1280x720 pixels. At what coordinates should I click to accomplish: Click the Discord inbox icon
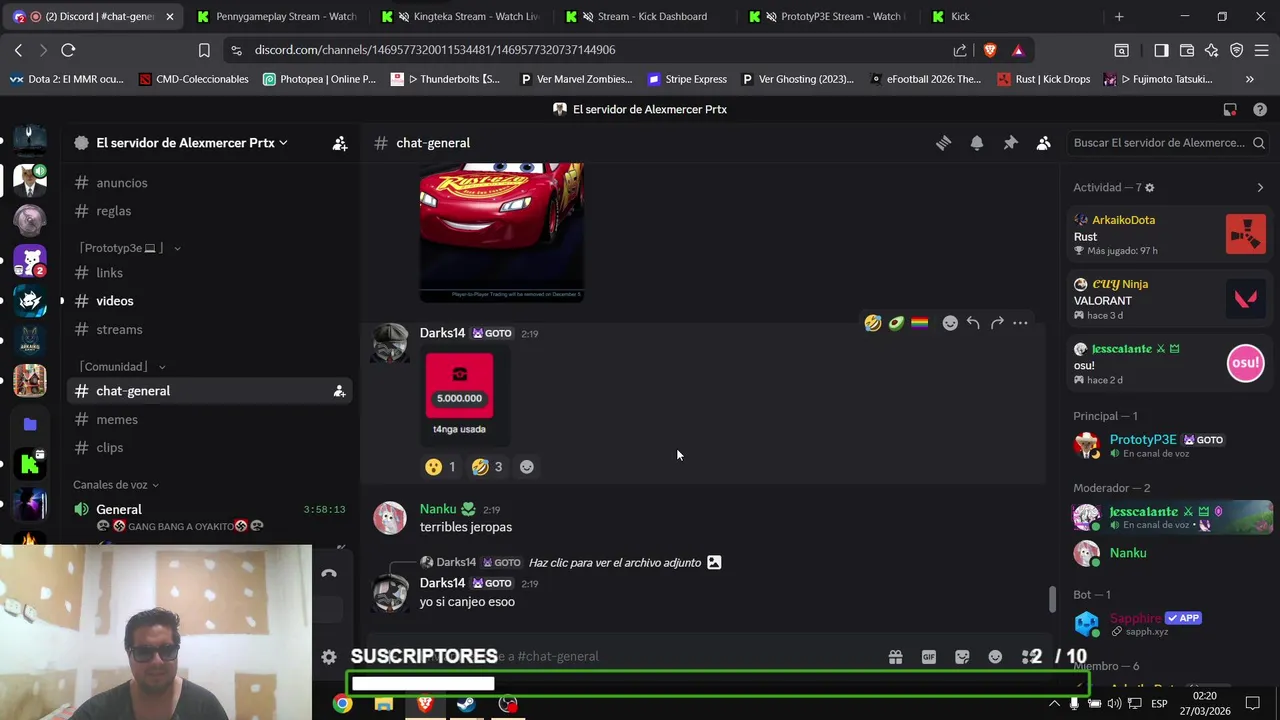point(1230,110)
